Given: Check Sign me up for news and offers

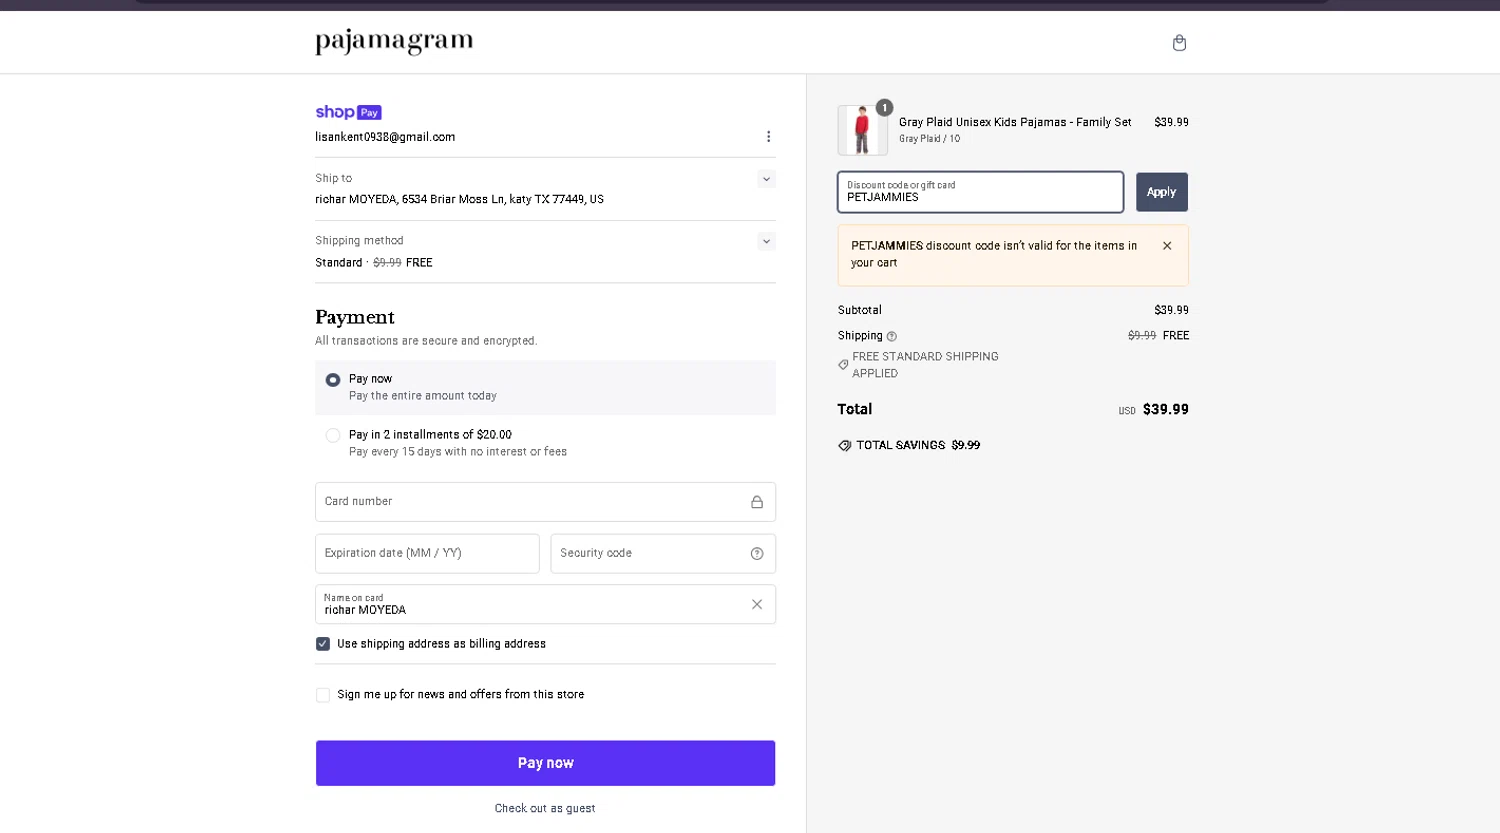Looking at the screenshot, I should click(323, 695).
